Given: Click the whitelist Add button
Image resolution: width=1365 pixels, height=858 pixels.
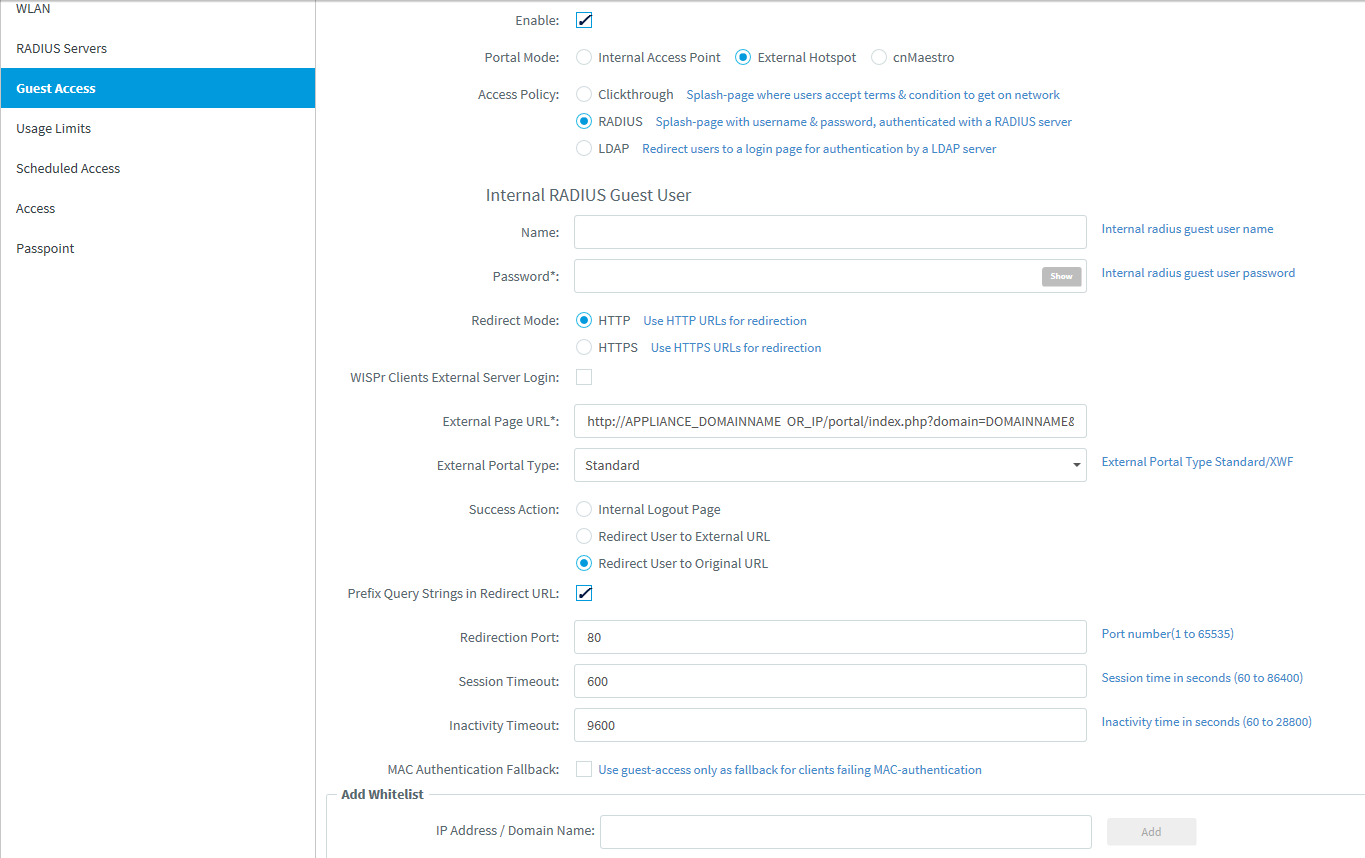Looking at the screenshot, I should tap(1151, 831).
